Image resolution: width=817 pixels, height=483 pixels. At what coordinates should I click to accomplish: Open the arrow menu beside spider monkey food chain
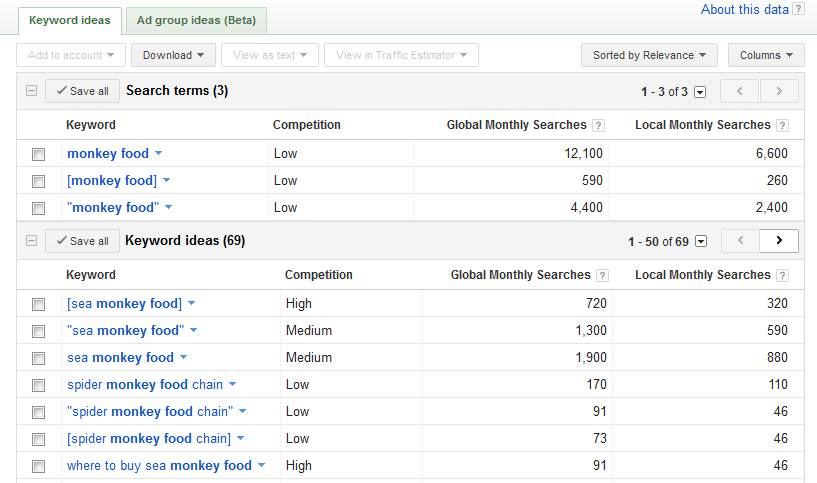(x=232, y=385)
